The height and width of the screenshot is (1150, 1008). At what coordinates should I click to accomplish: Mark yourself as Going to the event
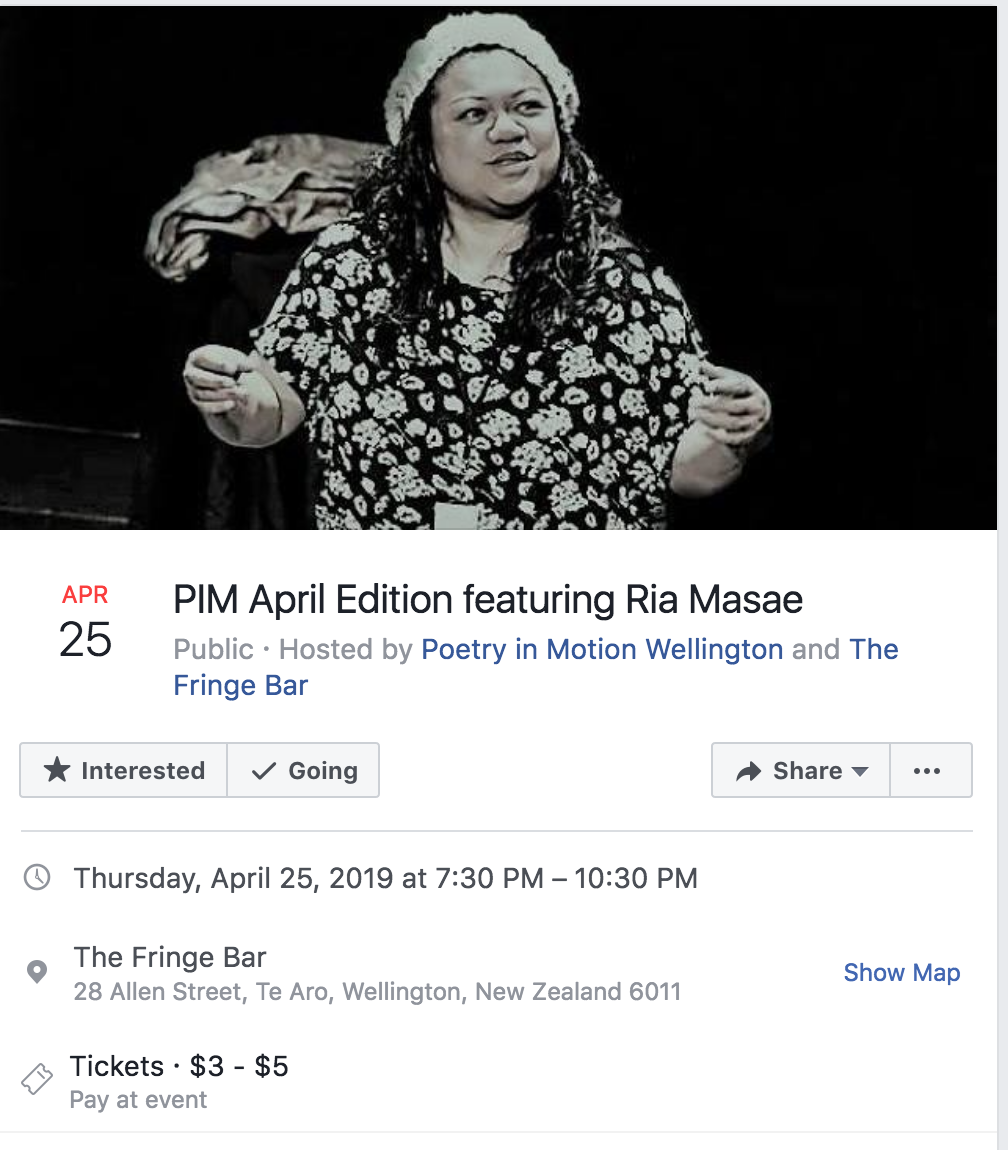(x=303, y=770)
